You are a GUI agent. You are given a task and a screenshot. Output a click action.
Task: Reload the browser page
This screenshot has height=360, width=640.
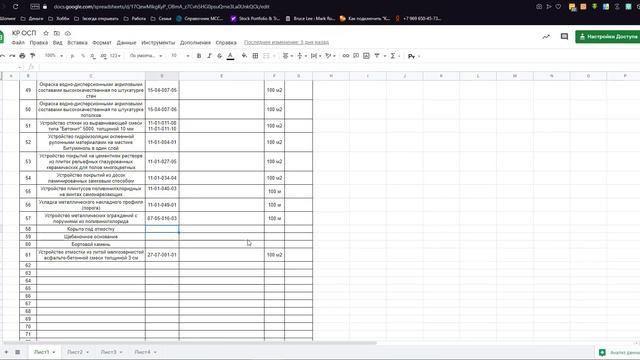(x=16, y=7)
